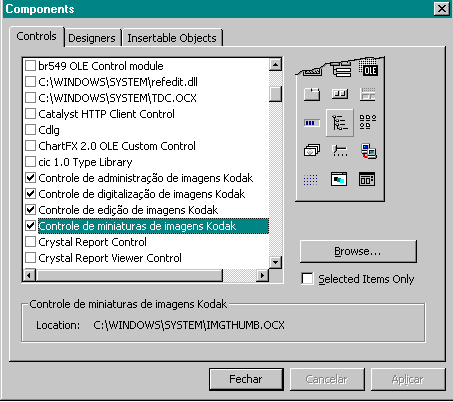453x402 pixels.
Task: Click the TreeView icon in the preview
Action: click(x=340, y=123)
